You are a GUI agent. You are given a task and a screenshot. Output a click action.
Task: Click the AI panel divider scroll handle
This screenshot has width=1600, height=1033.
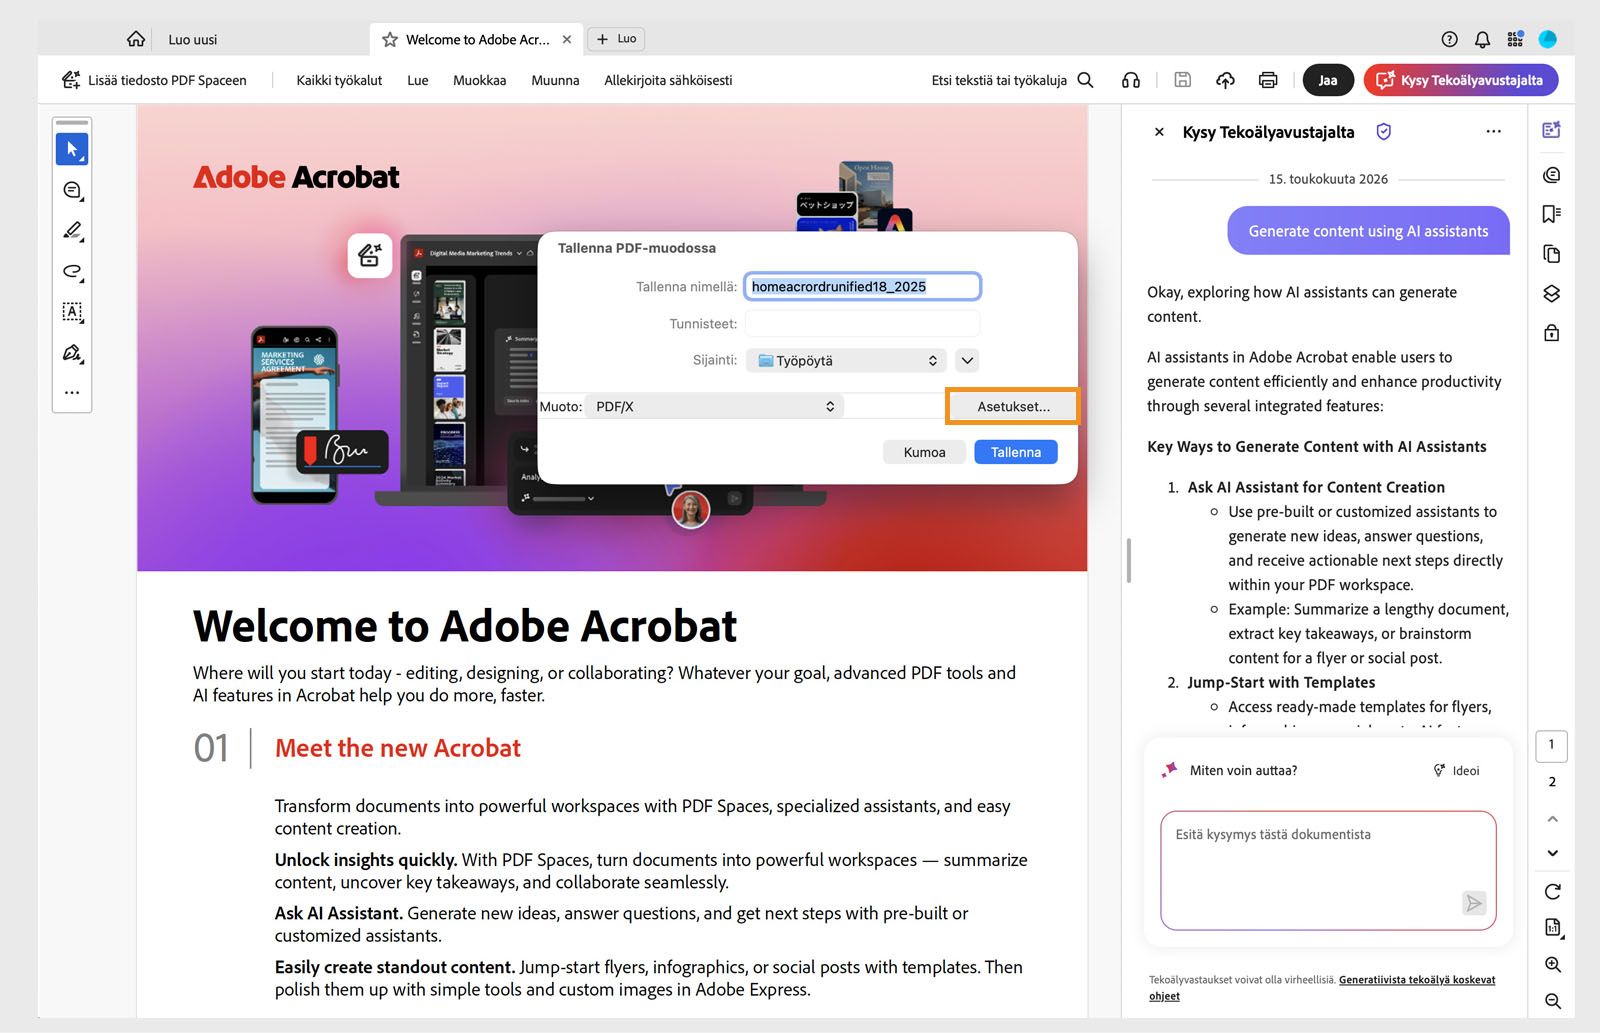[1128, 560]
